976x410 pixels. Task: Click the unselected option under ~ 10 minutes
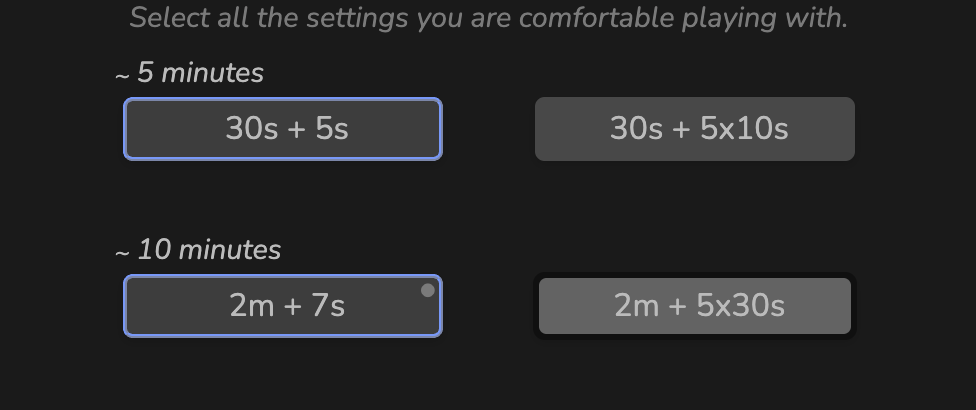point(695,306)
